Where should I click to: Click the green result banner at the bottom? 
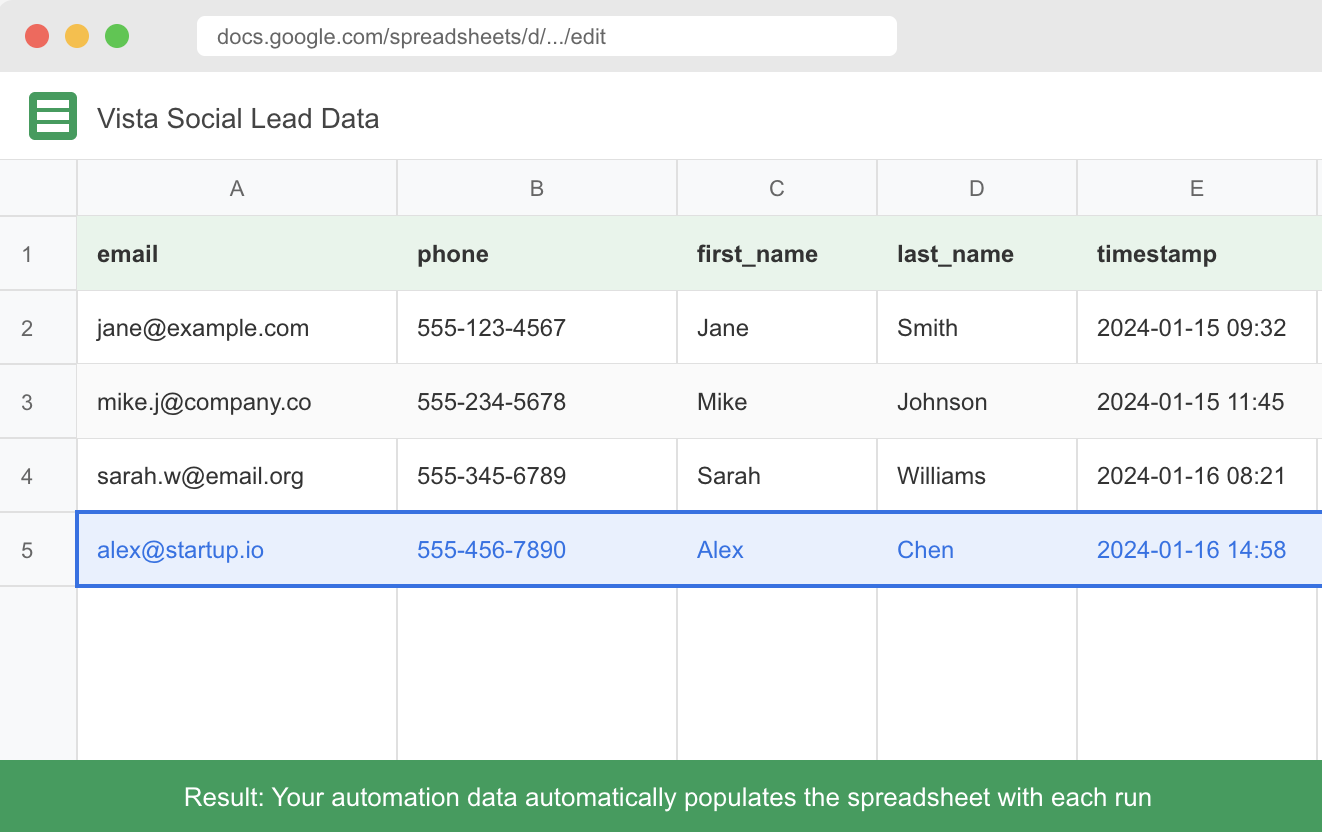click(x=661, y=797)
